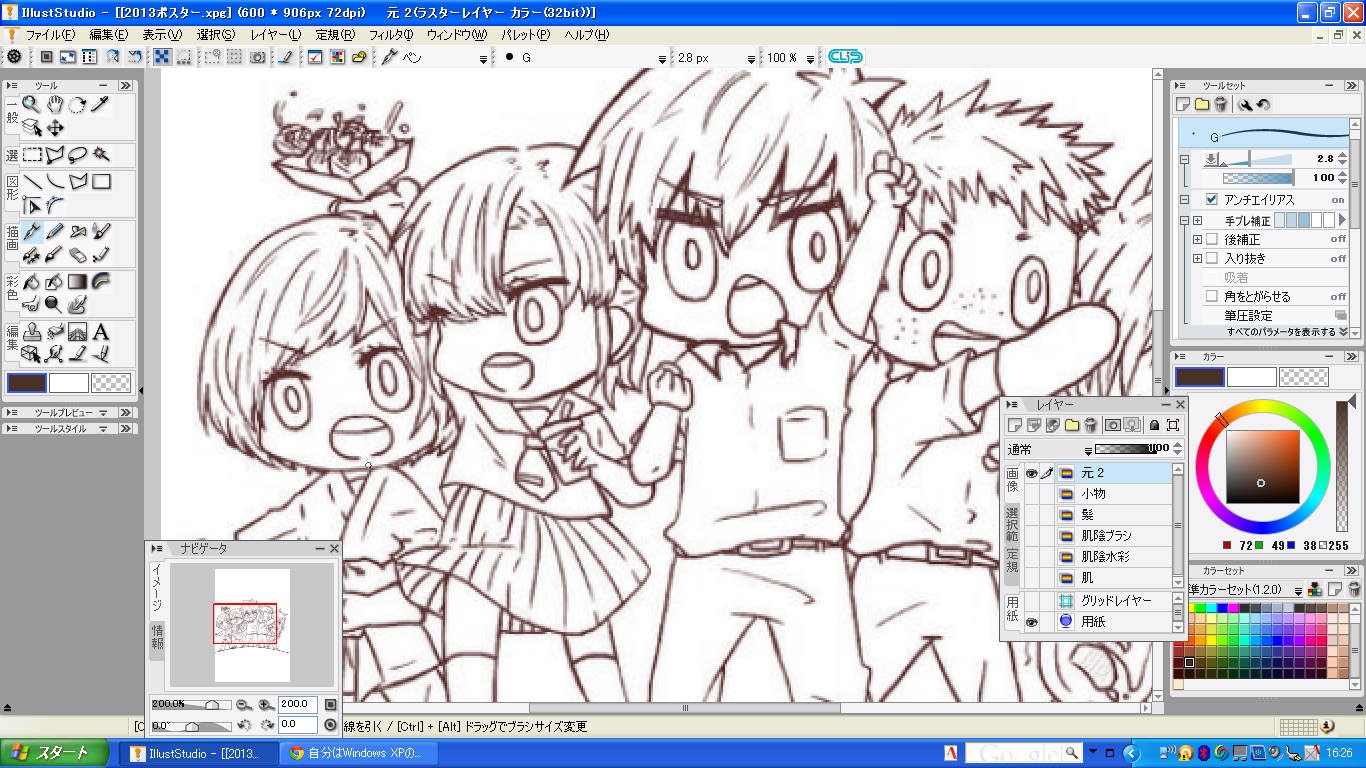
Task: Open the 筆圧設定 pressure settings button
Action: tap(1340, 316)
